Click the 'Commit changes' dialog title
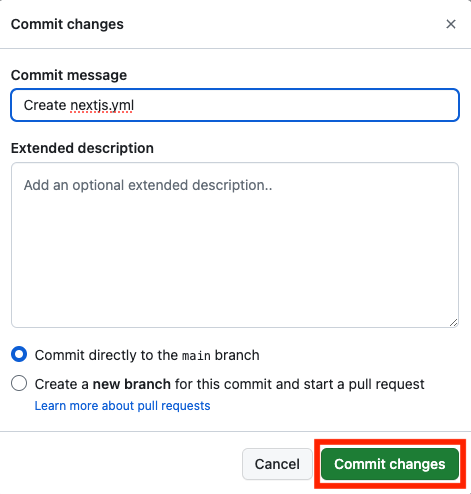471x494 pixels. 67,24
